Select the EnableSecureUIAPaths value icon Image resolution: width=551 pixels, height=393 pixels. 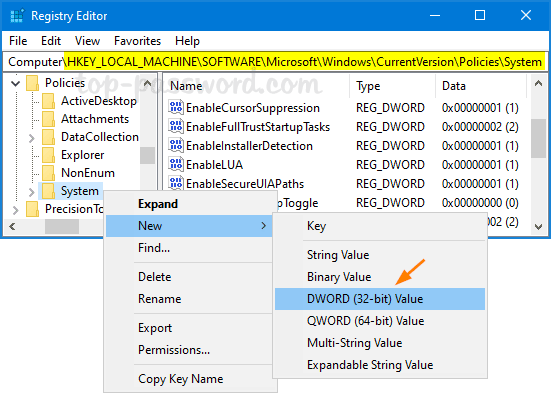[176, 183]
